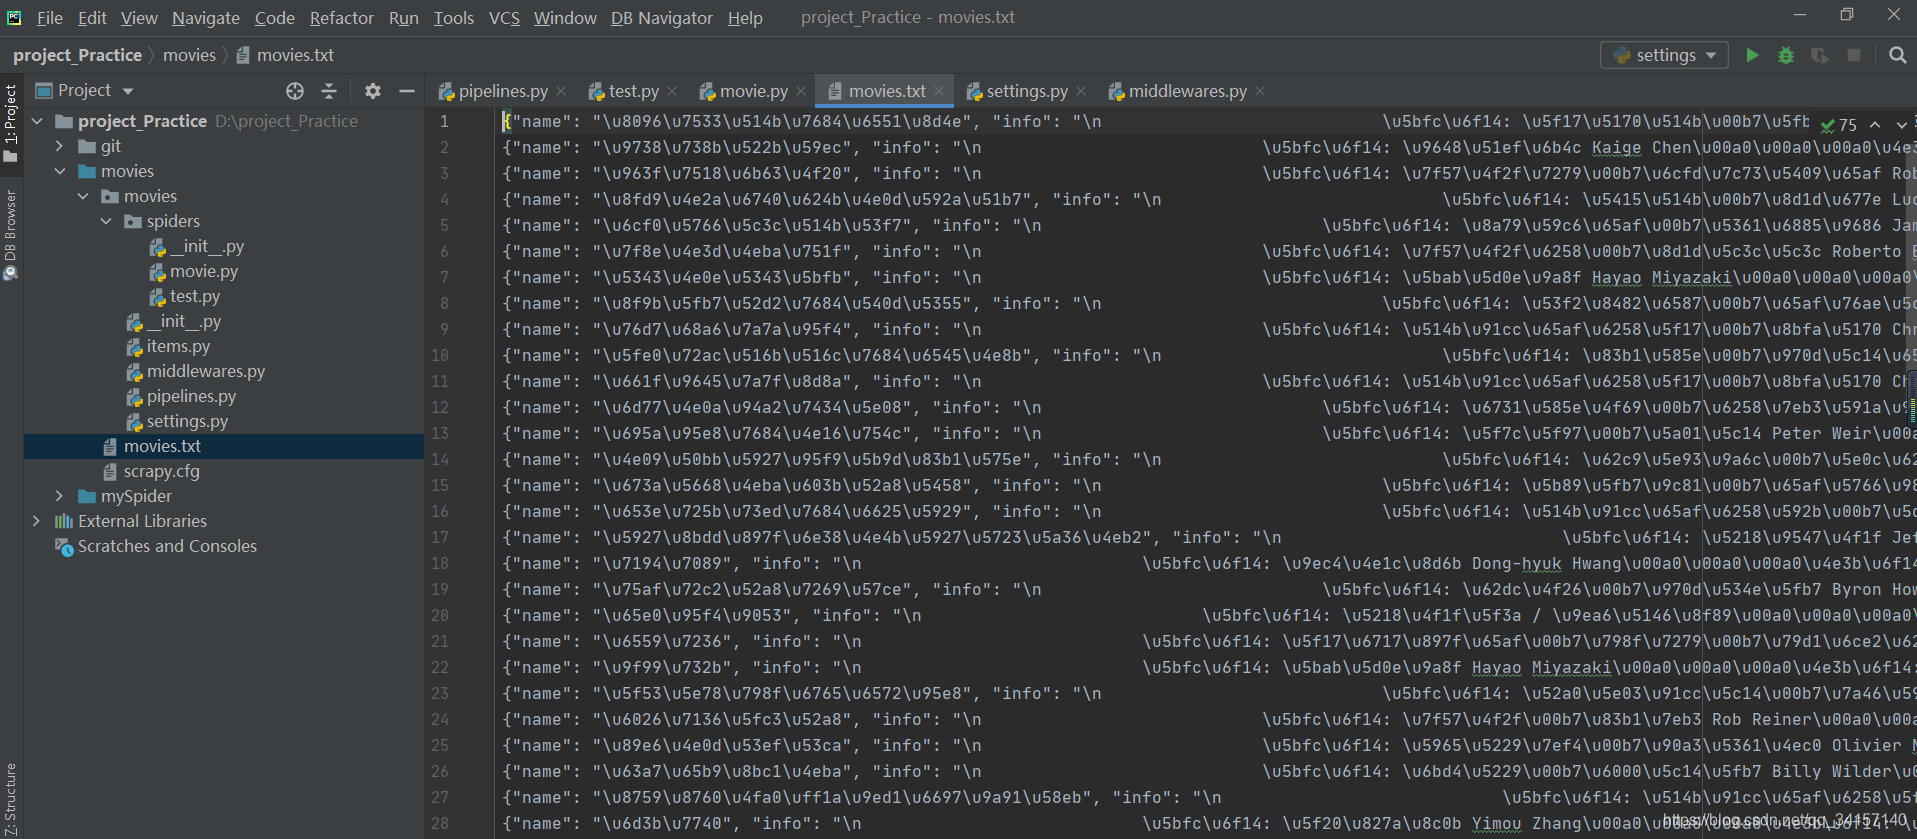1917x839 pixels.
Task: Collapse the outer movies folder
Action: tap(61, 171)
